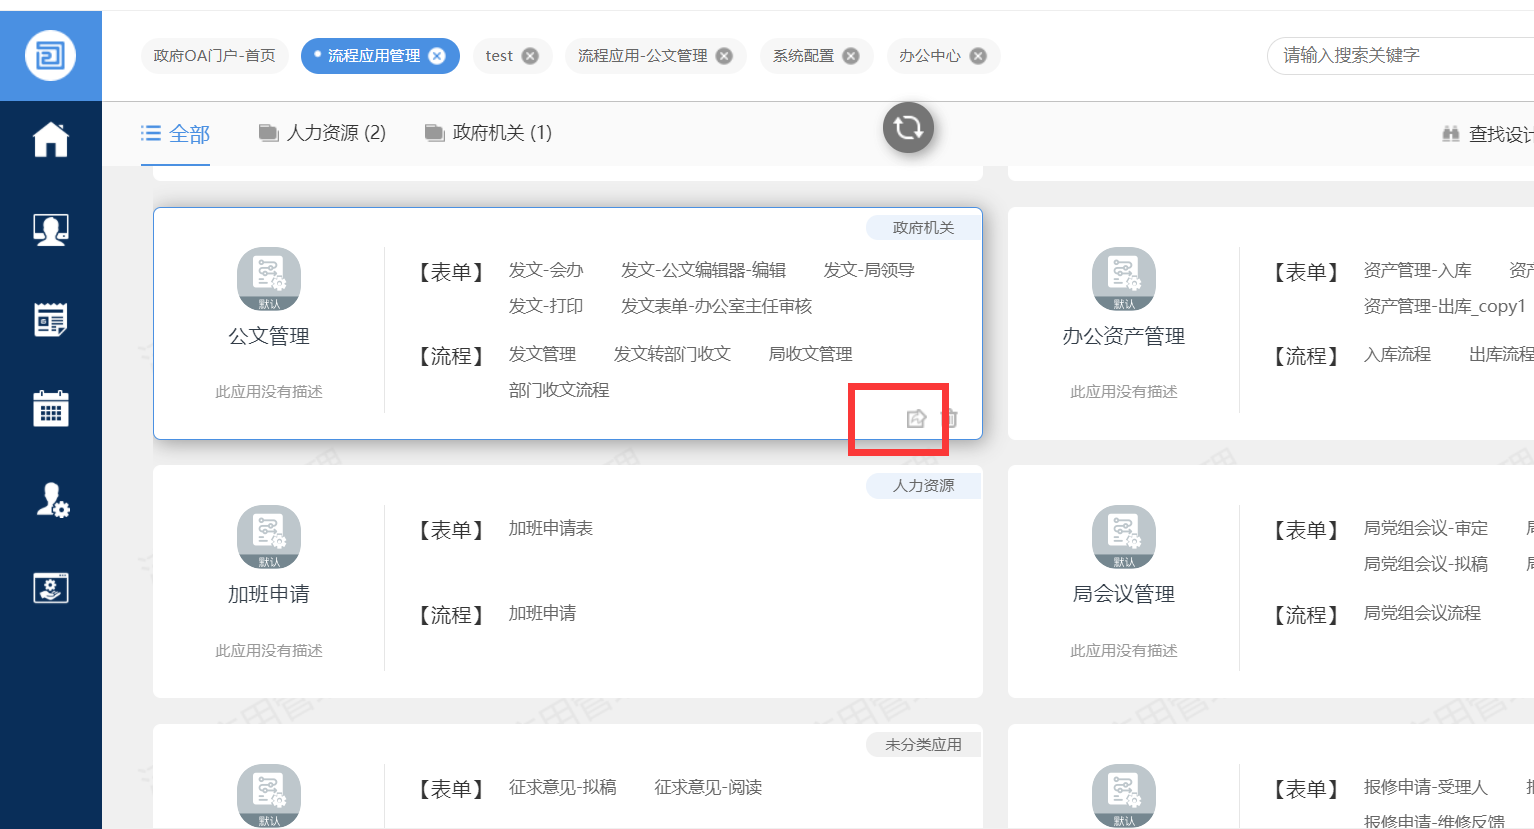Open the 报修申请-受理人 form
Screen dimensions: 1534x829
[x=1426, y=787]
